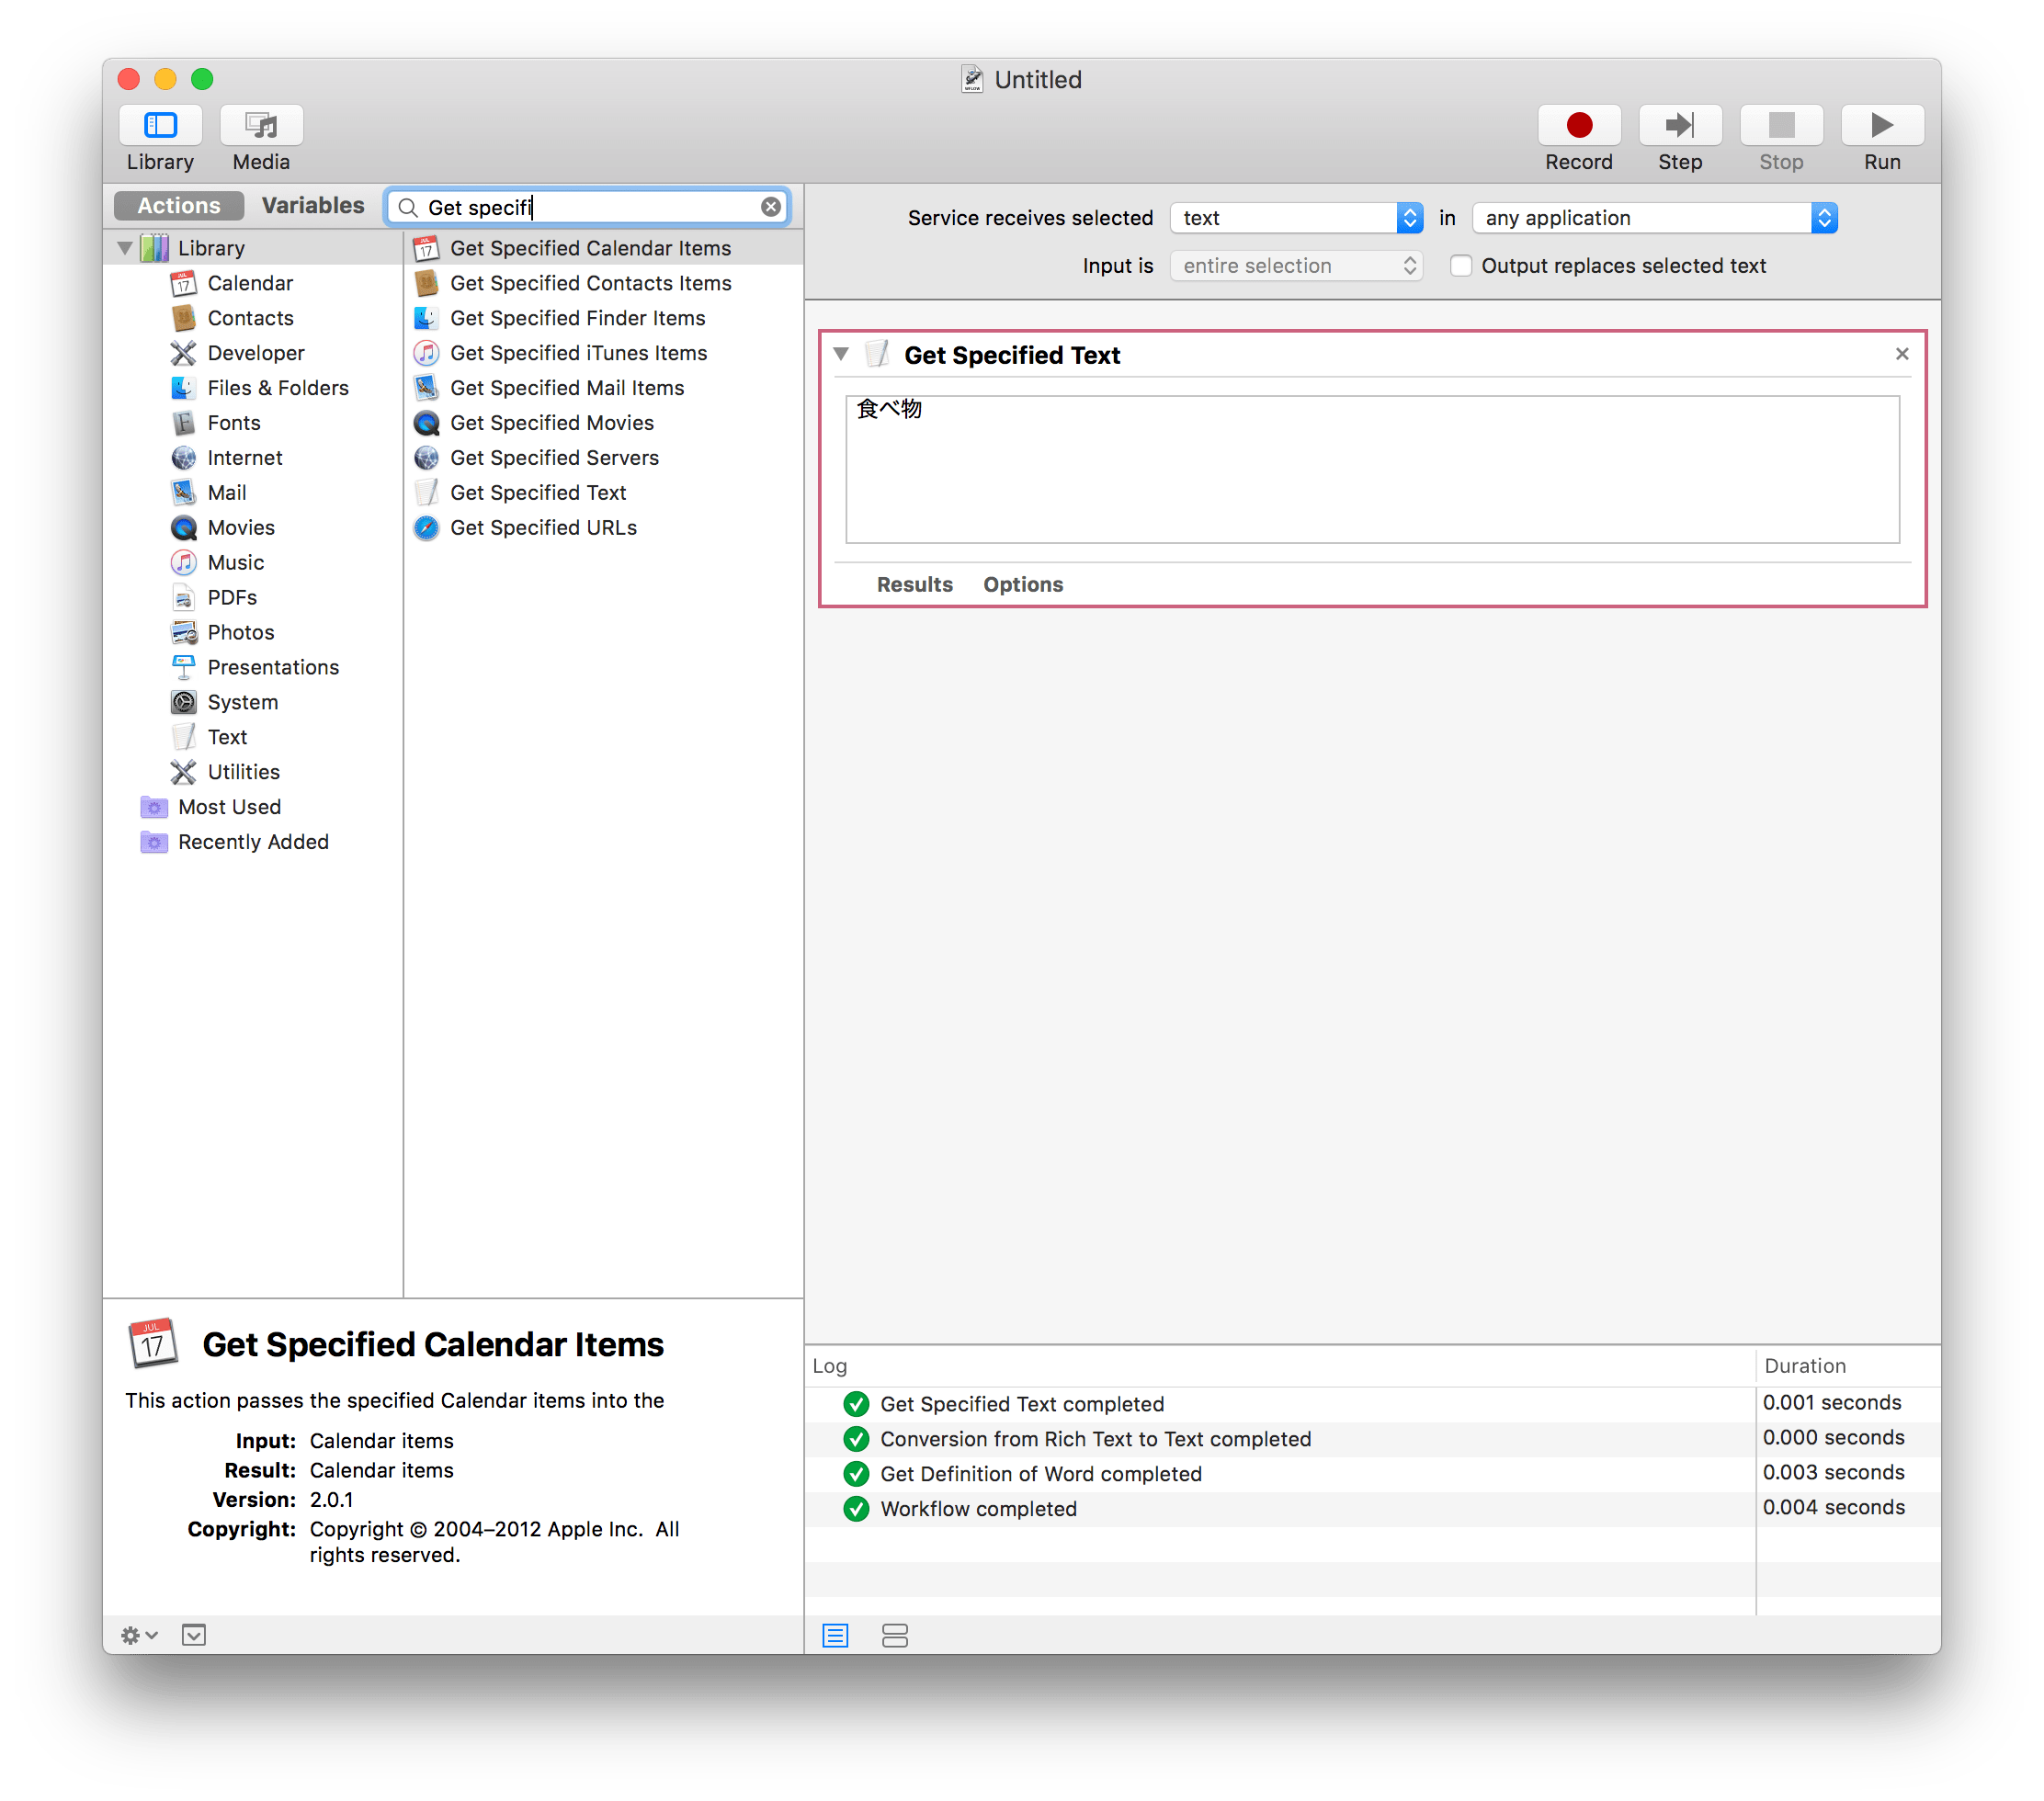Image resolution: width=2044 pixels, height=1801 pixels.
Task: Switch to the split variables view icon
Action: pos(894,1635)
